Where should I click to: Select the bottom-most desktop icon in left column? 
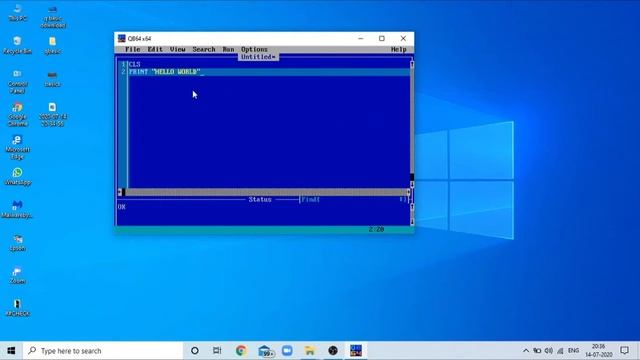[x=17, y=308]
